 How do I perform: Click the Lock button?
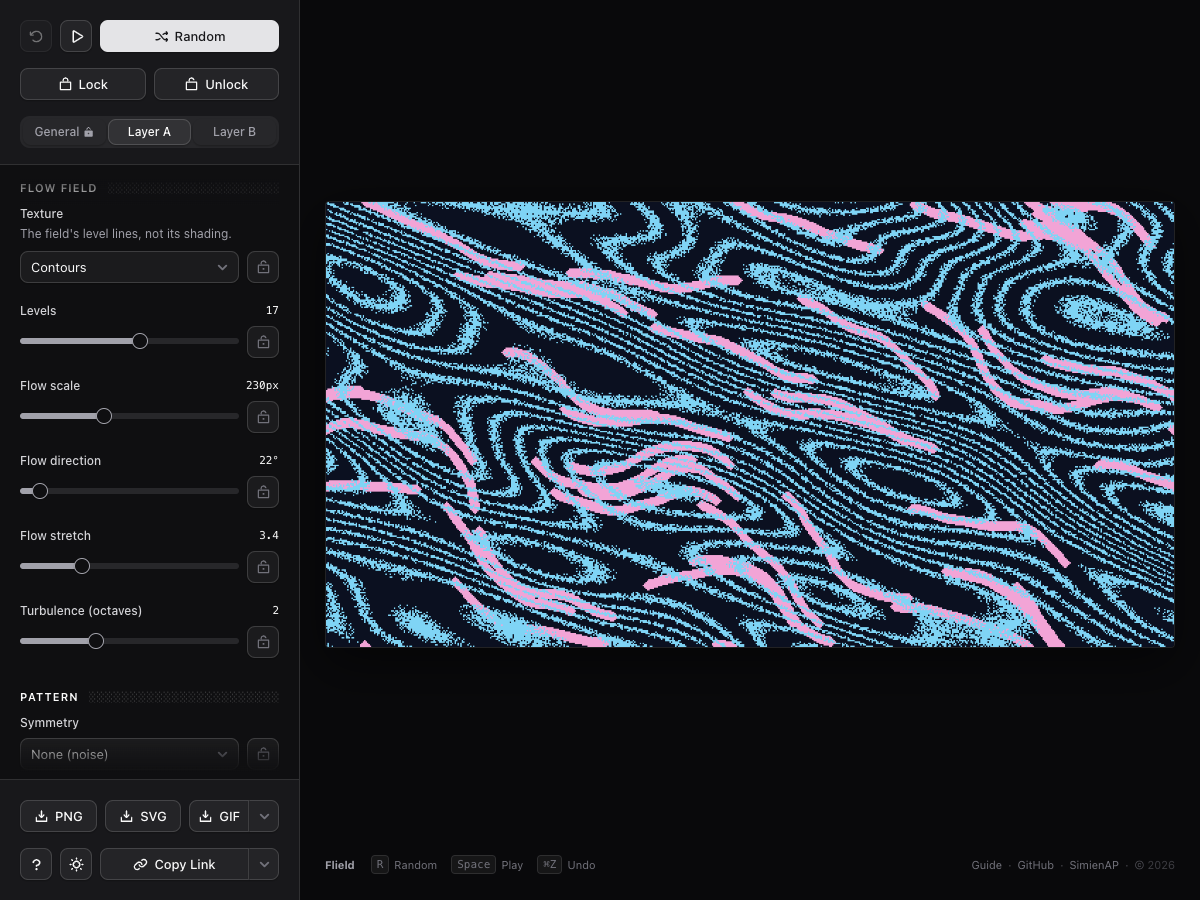click(83, 84)
